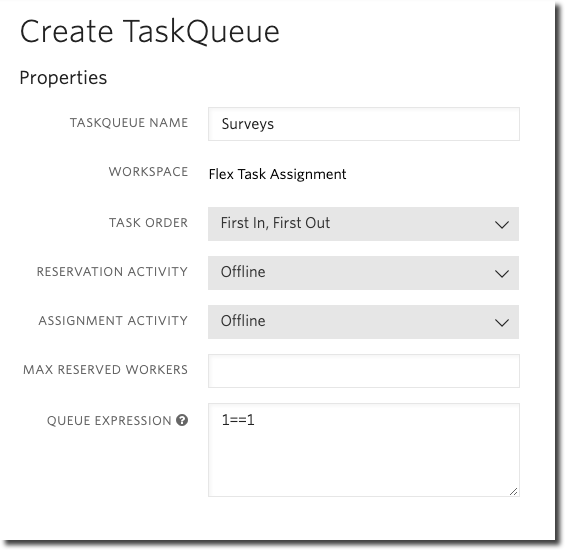Click the Queue Expression help icon
The width and height of the screenshot is (565, 550).
tap(182, 420)
